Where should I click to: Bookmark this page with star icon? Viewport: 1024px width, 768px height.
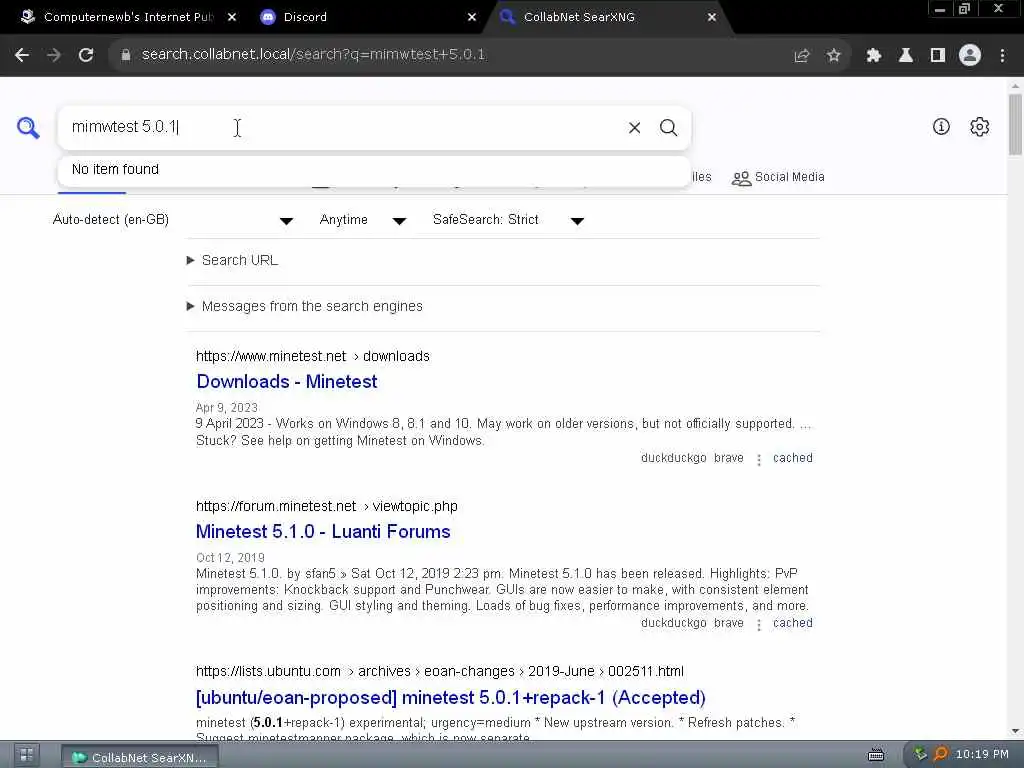[834, 56]
